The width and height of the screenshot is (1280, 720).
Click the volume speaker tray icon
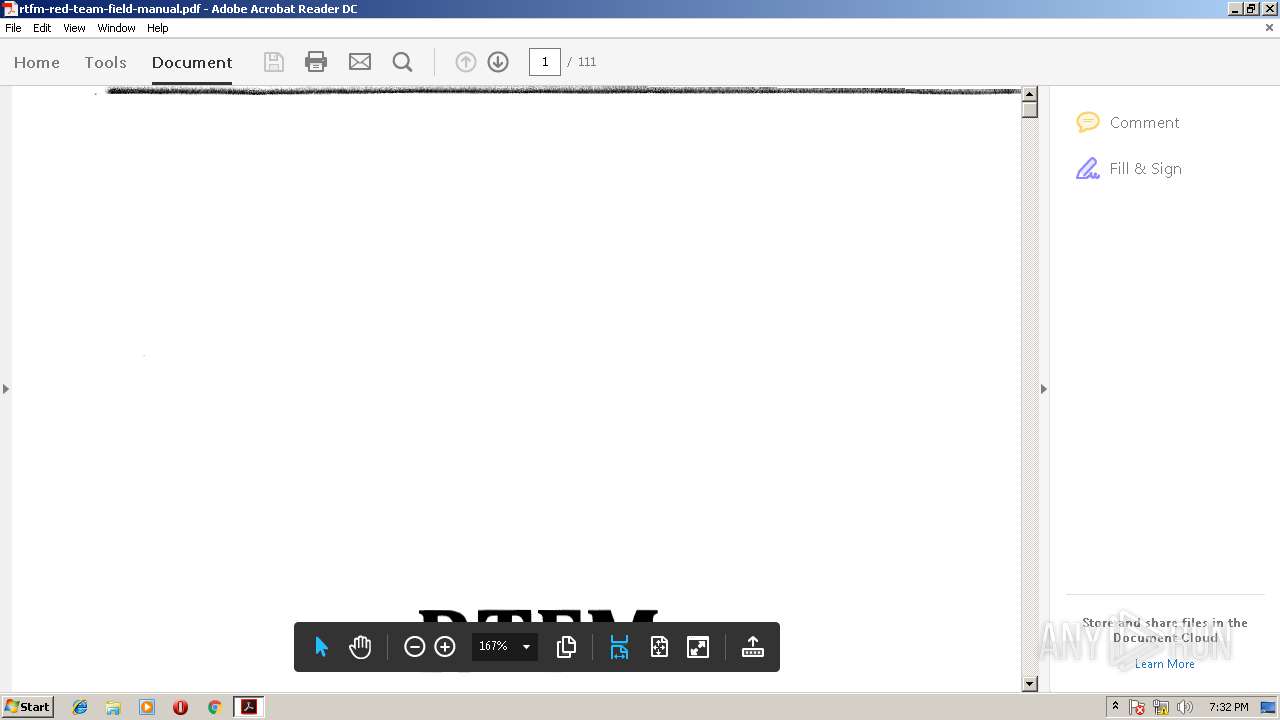(1185, 707)
